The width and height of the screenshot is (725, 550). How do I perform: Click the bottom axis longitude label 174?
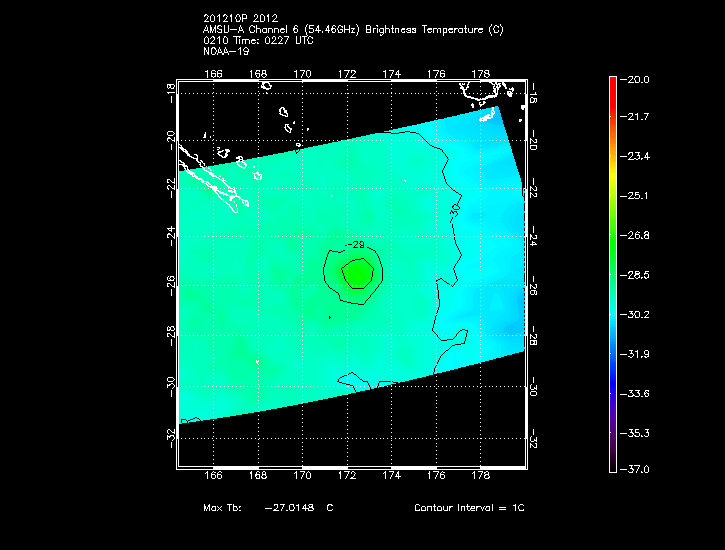[392, 475]
